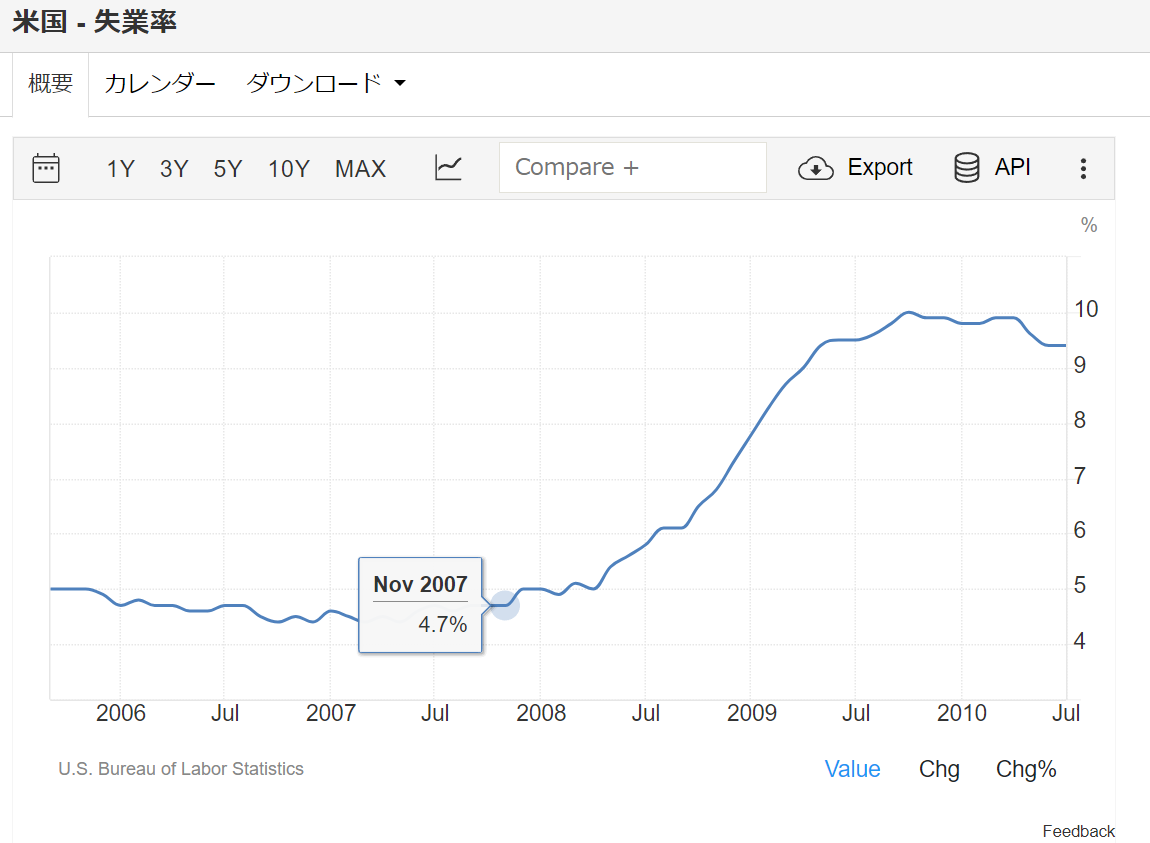Click the Compare + input field
Image resolution: width=1150 pixels, height=843 pixels.
coord(632,168)
